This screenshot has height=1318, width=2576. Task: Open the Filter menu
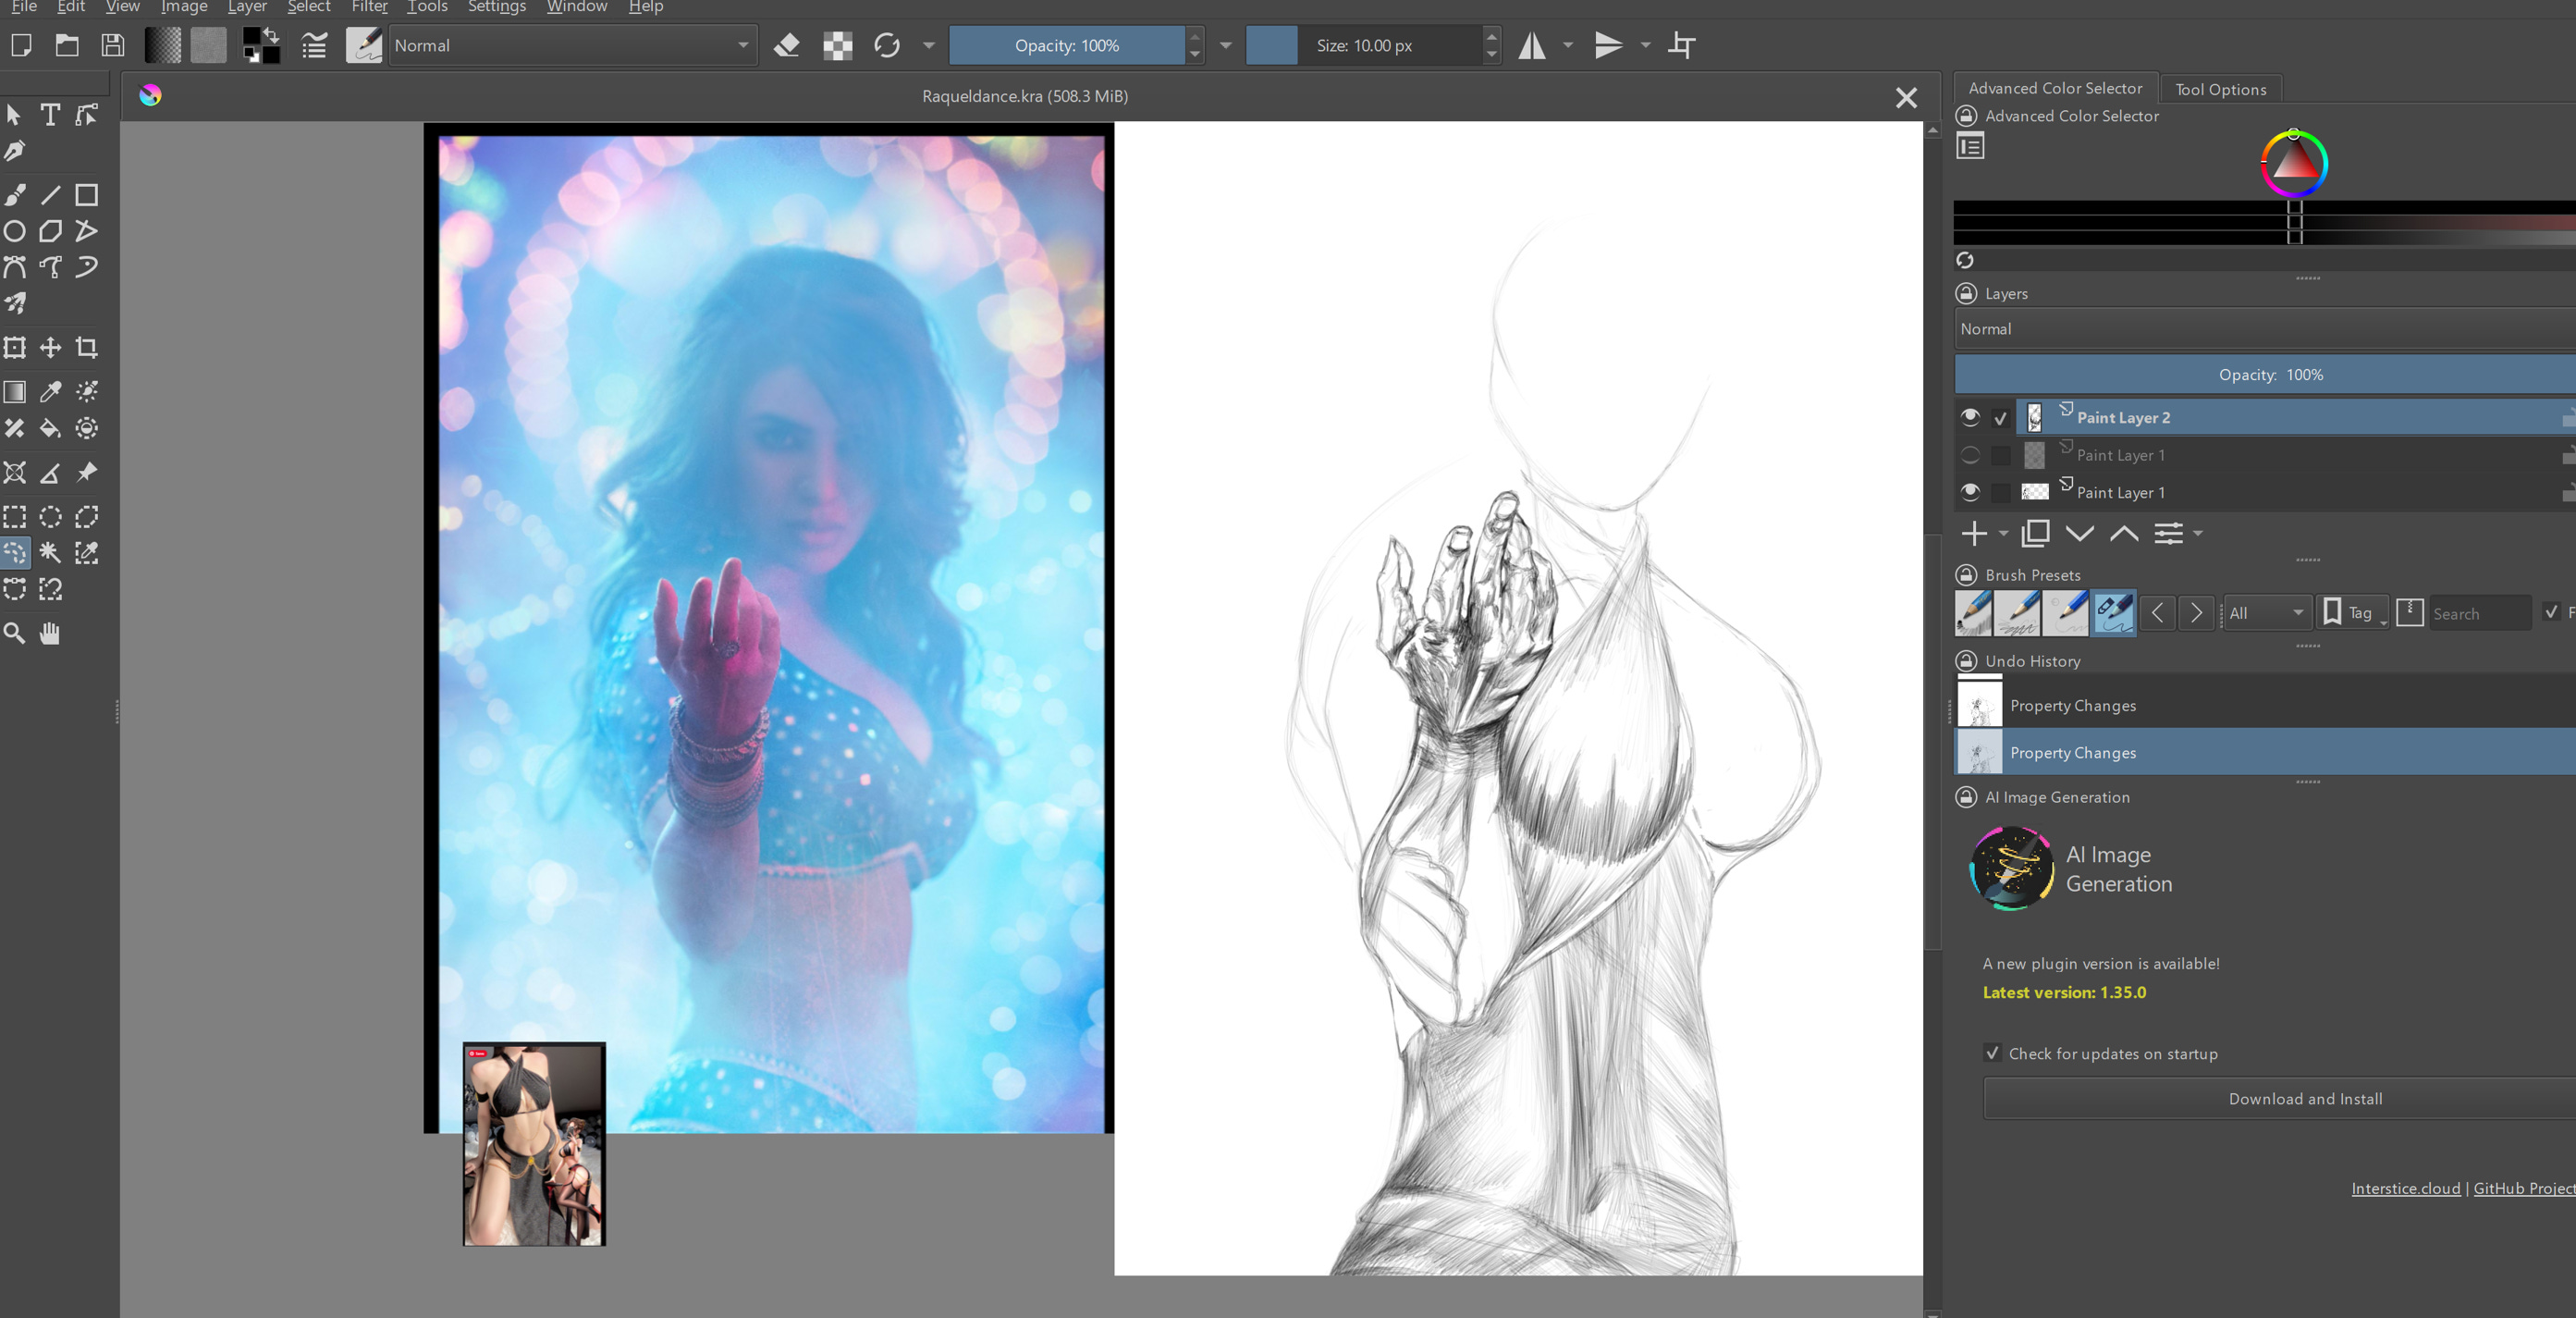click(369, 7)
